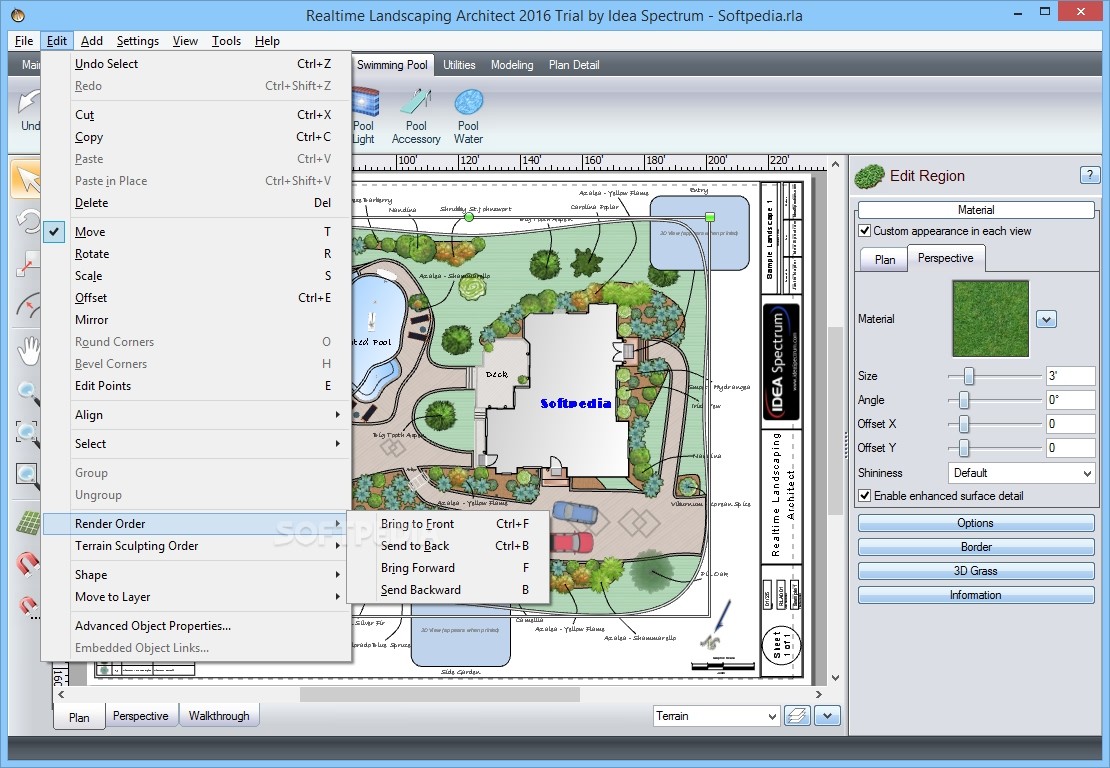Add Pool Water

(x=468, y=115)
